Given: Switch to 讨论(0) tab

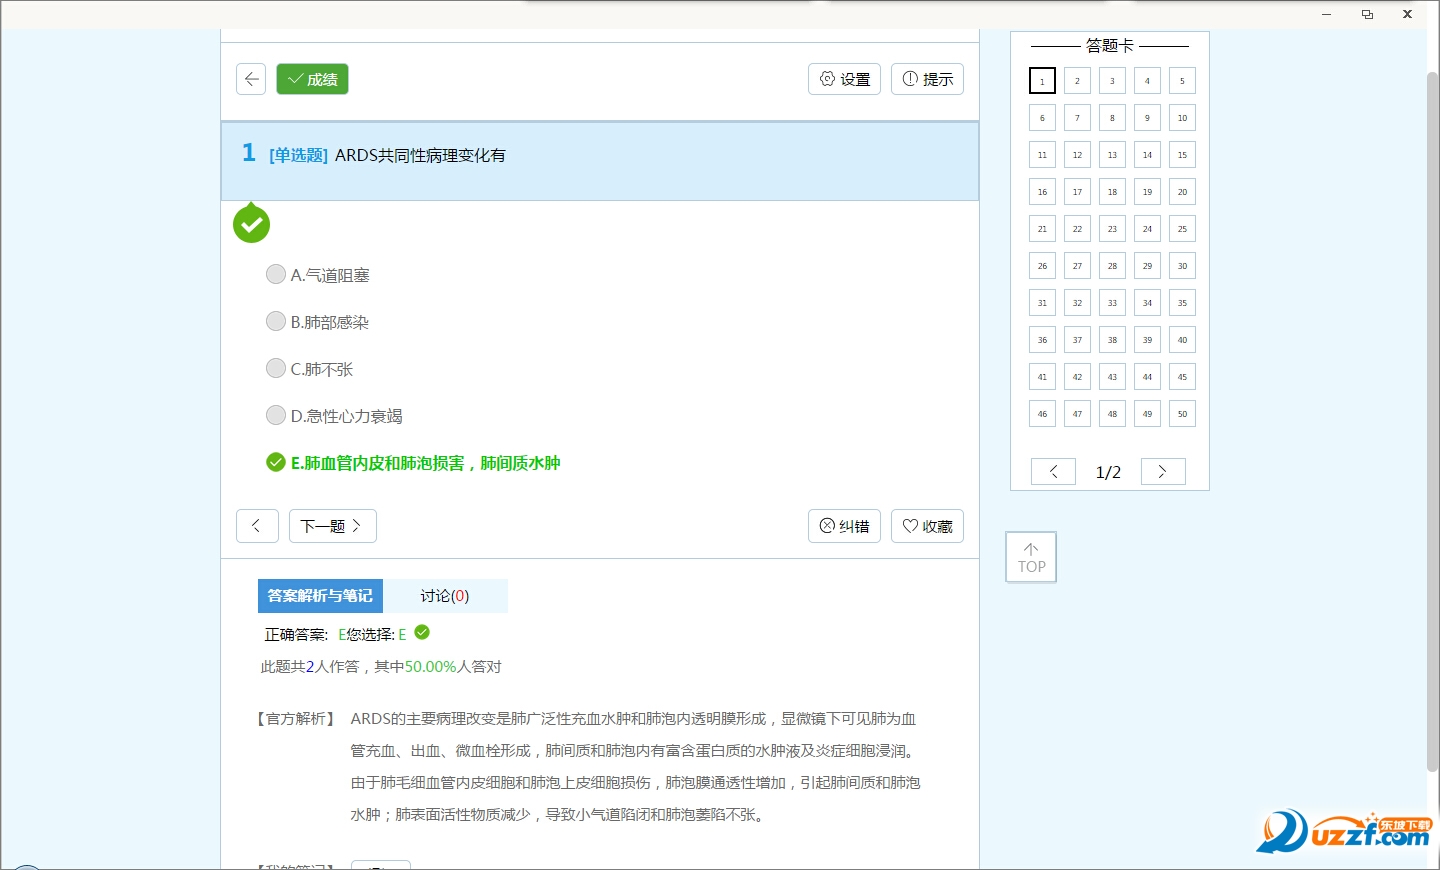Looking at the screenshot, I should tap(445, 596).
